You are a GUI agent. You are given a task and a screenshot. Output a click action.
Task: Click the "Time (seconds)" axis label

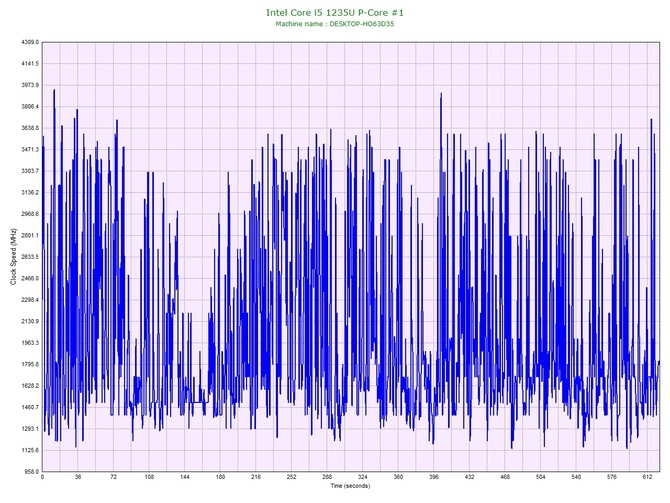pos(350,486)
